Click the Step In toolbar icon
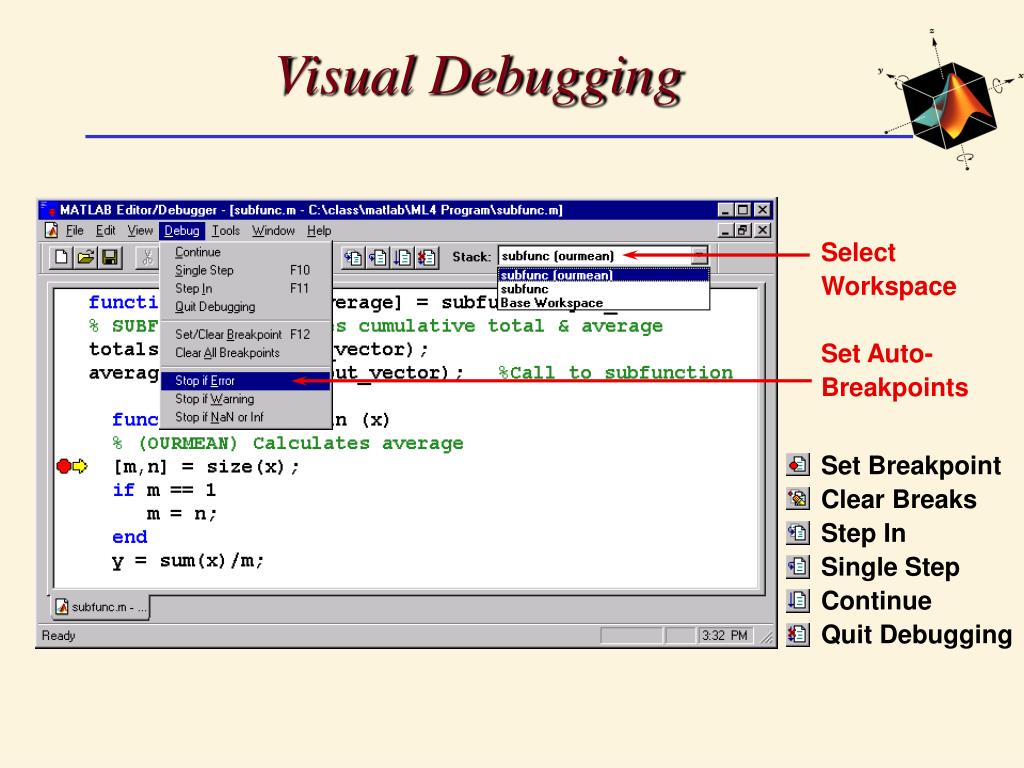This screenshot has width=1024, height=768. click(x=354, y=258)
